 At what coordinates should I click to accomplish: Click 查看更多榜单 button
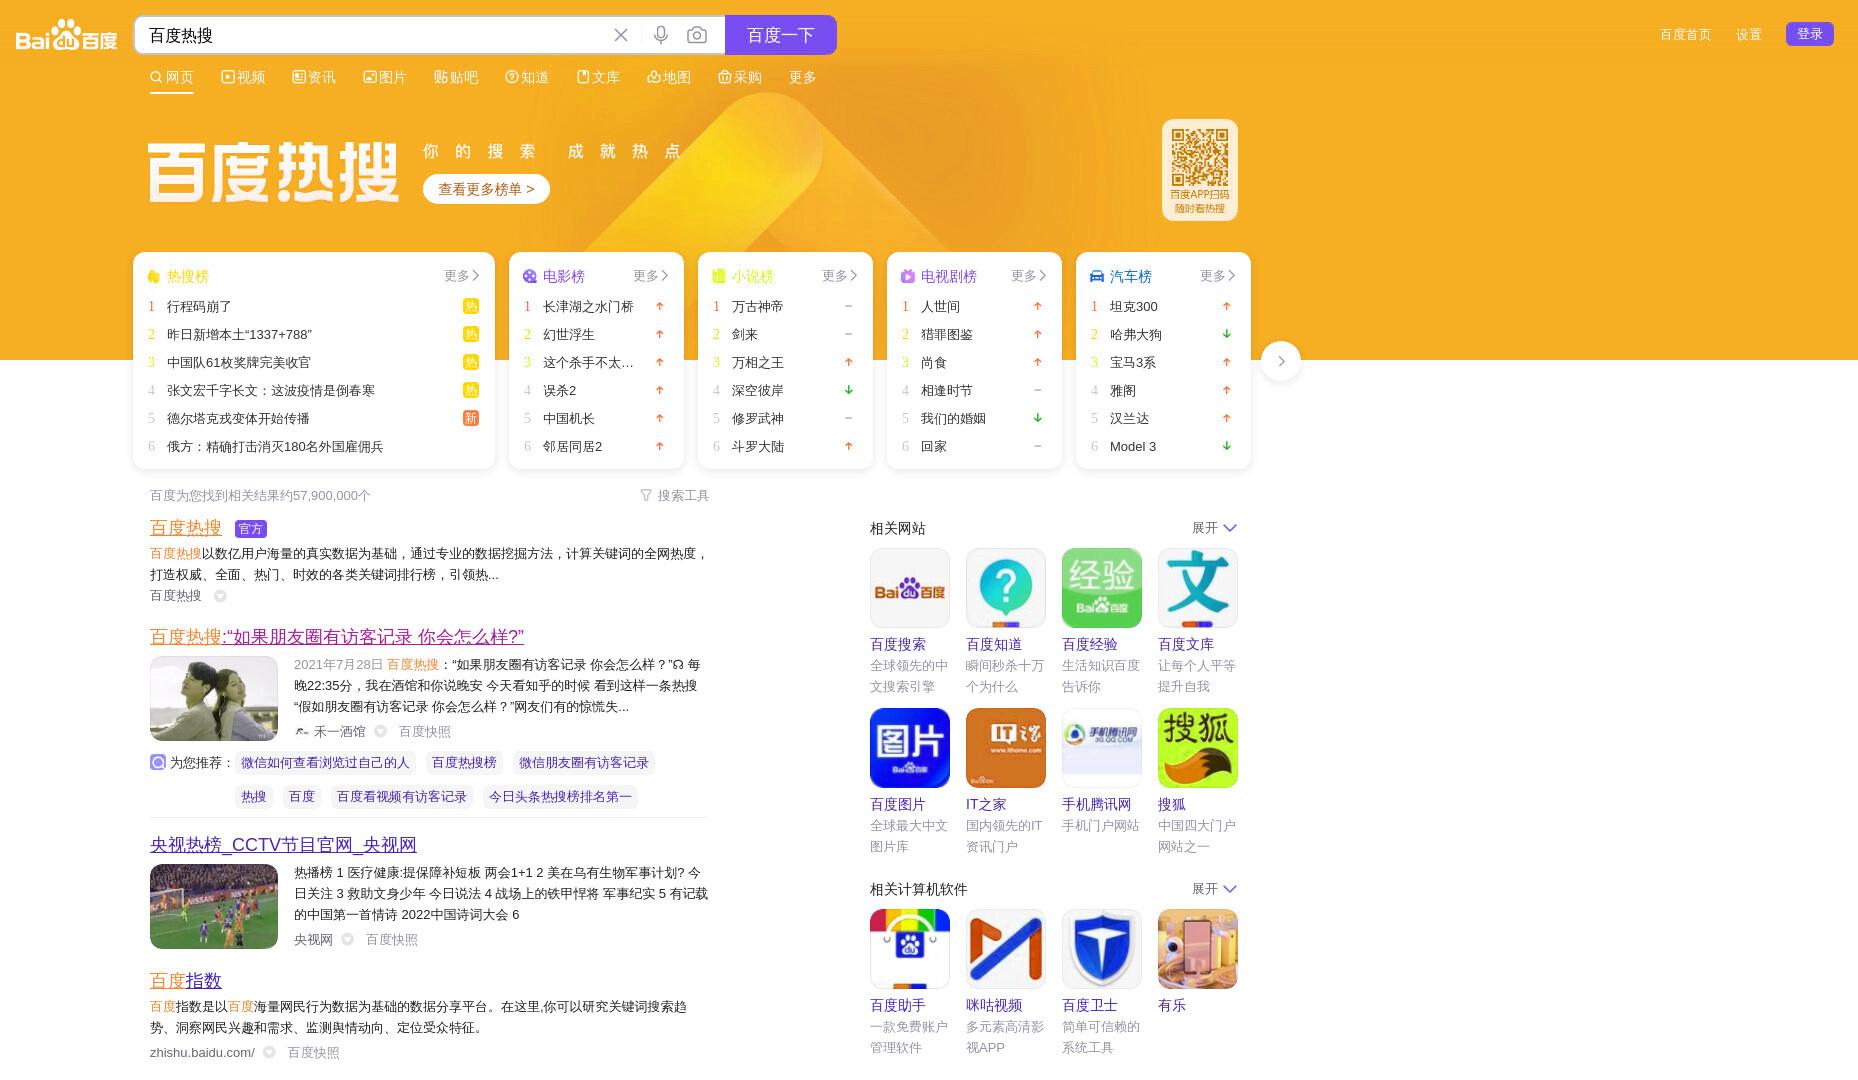click(486, 189)
